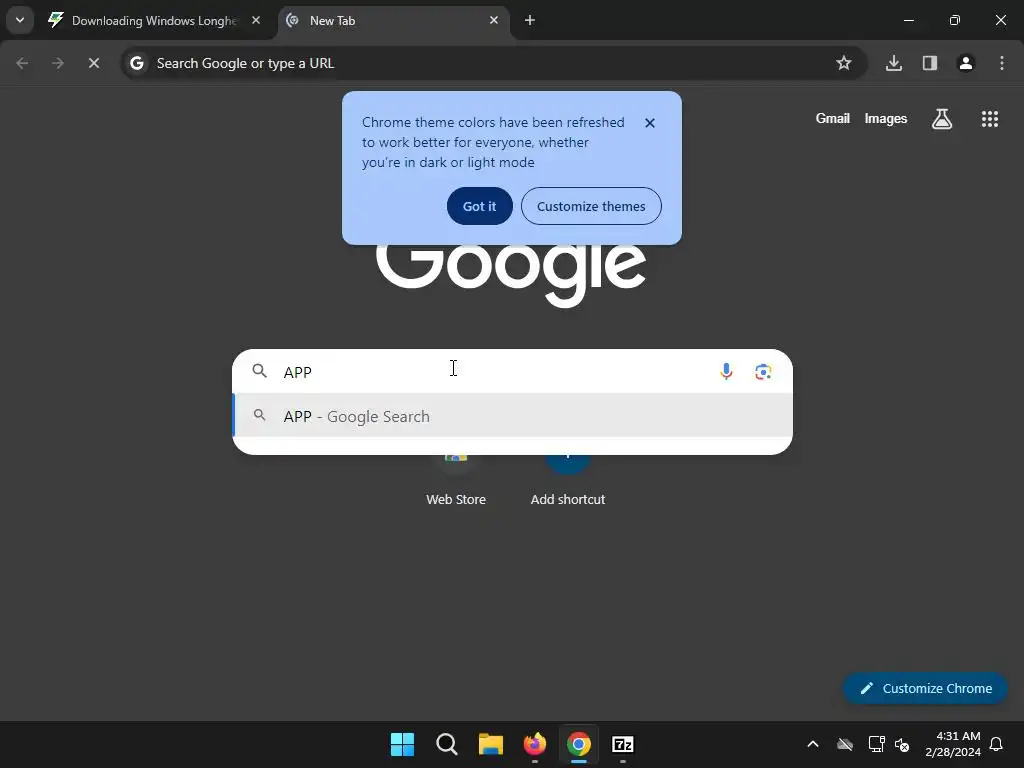
Task: Click the Got it button
Action: (x=479, y=206)
